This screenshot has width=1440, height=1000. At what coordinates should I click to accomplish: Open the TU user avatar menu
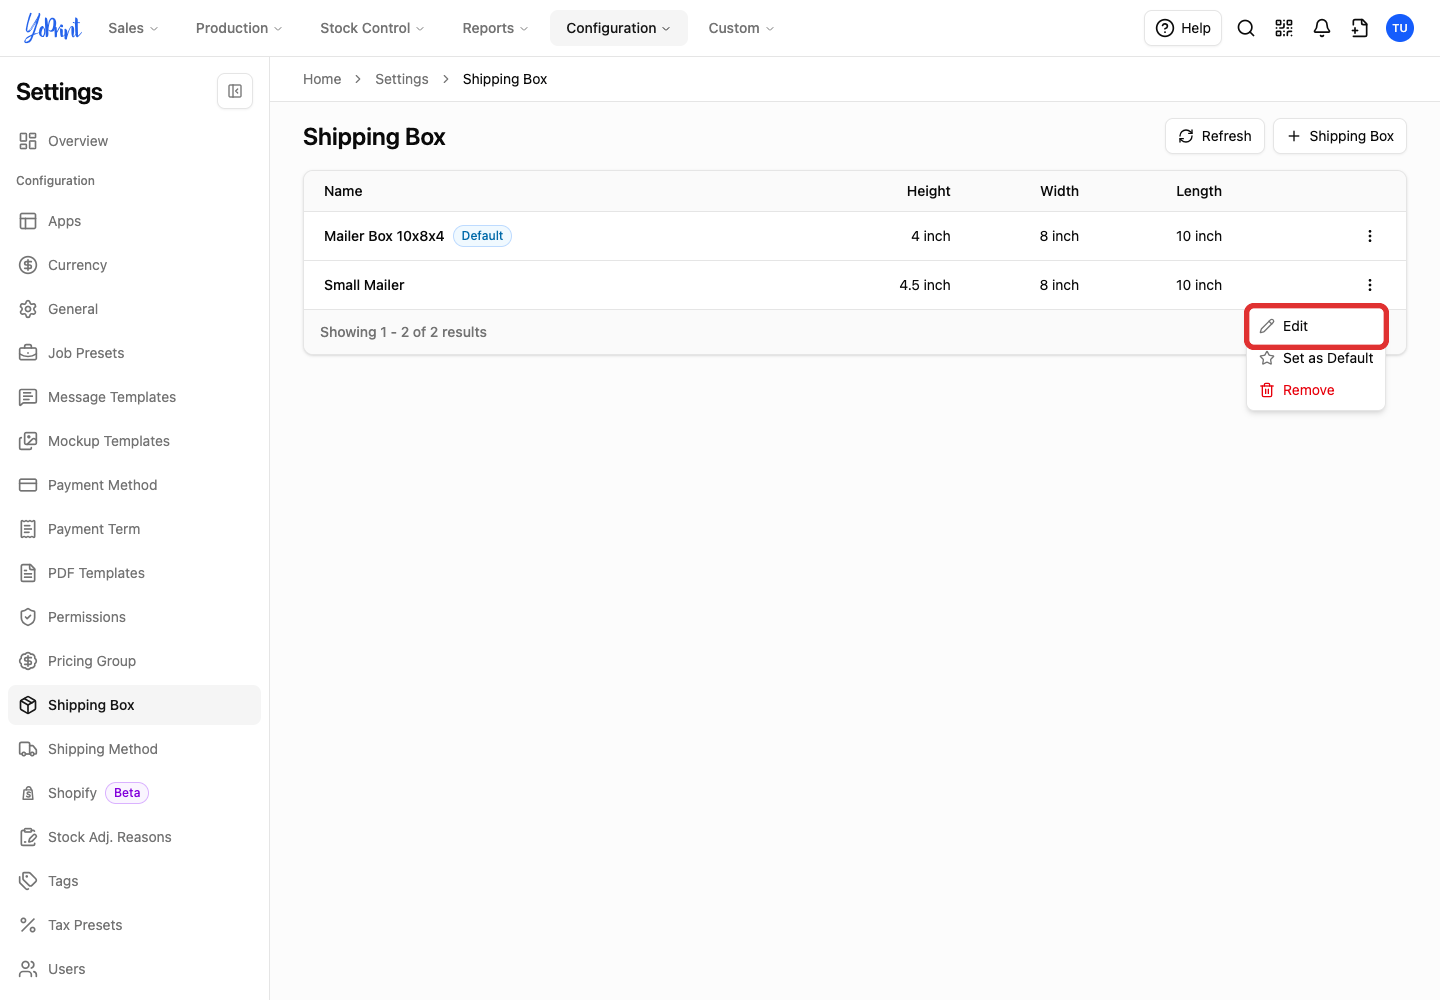(x=1400, y=28)
